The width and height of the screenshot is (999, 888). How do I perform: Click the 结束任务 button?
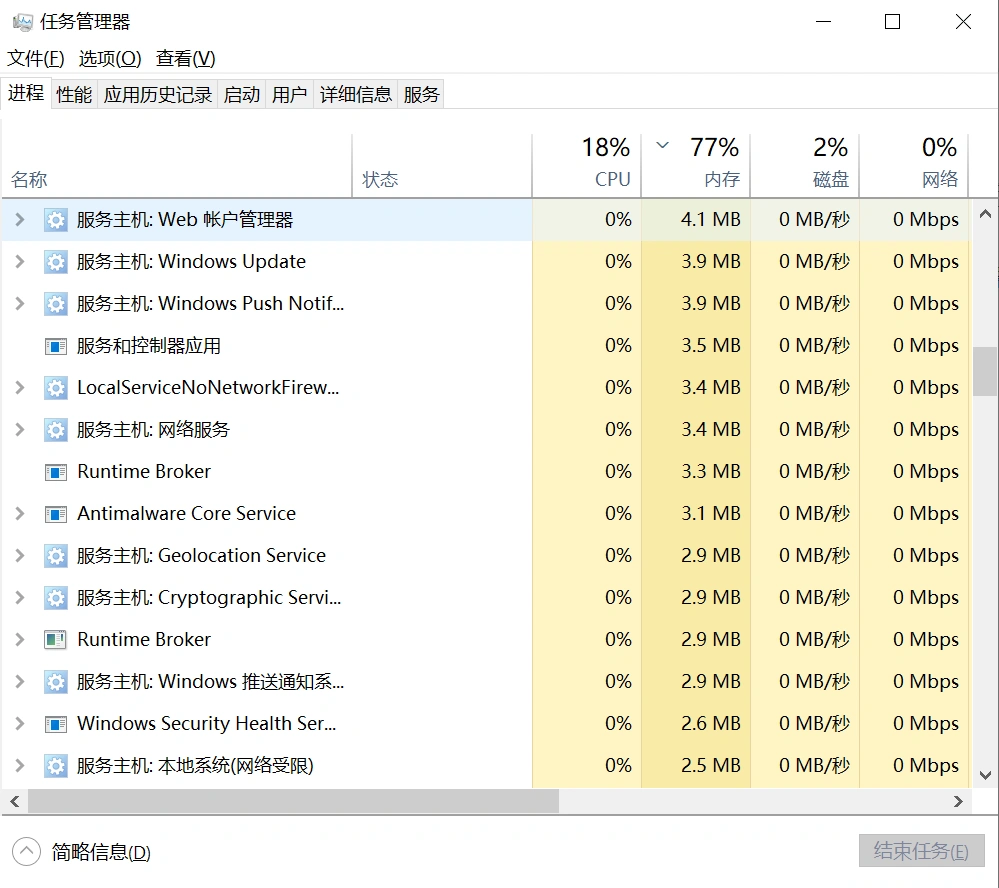921,852
